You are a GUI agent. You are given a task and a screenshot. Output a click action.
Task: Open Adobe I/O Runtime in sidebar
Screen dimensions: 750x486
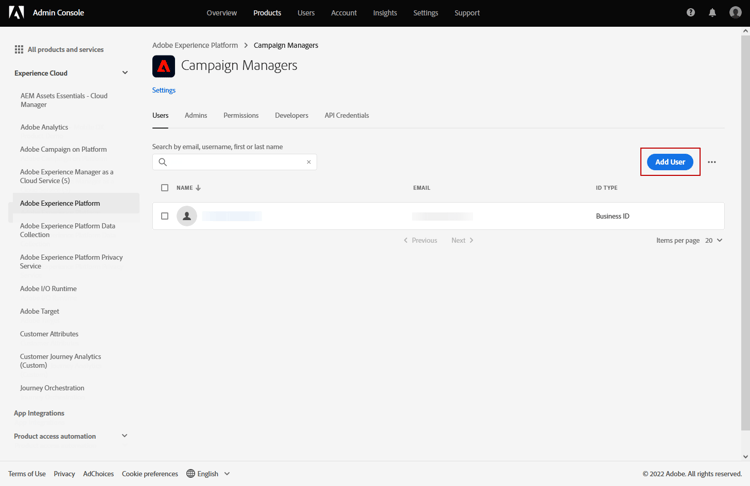[x=48, y=288]
